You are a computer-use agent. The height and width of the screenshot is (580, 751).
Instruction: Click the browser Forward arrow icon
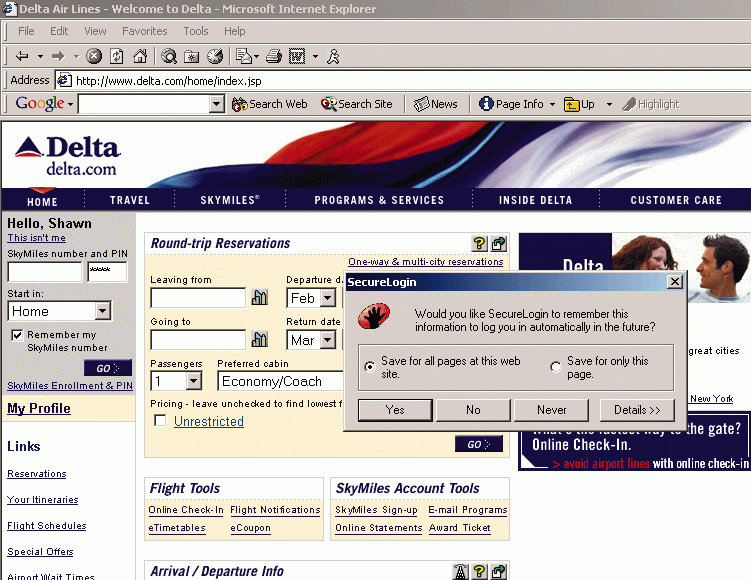coord(58,57)
